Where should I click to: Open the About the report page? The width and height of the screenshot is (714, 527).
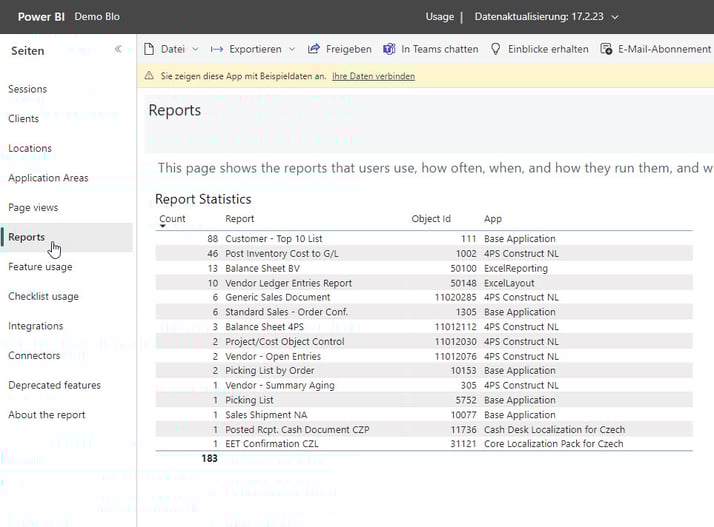(x=46, y=414)
